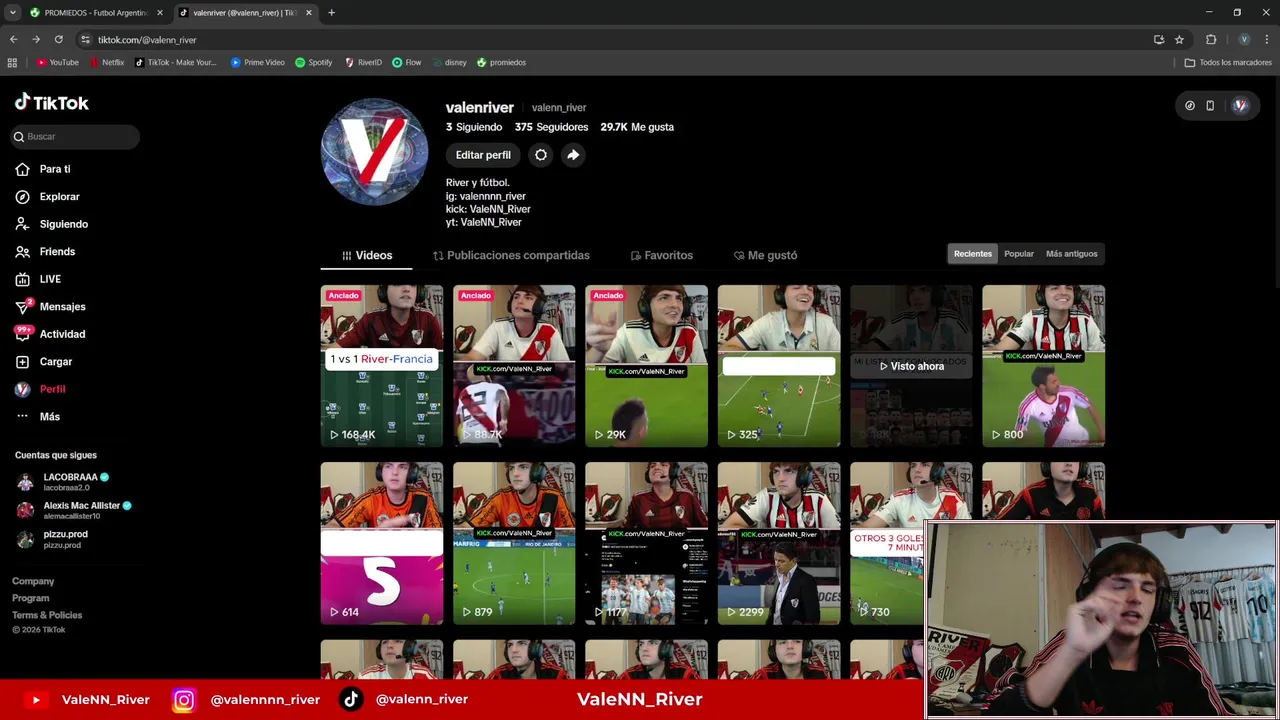1280x720 pixels.
Task: Click the profile avatar picture
Action: (x=374, y=152)
